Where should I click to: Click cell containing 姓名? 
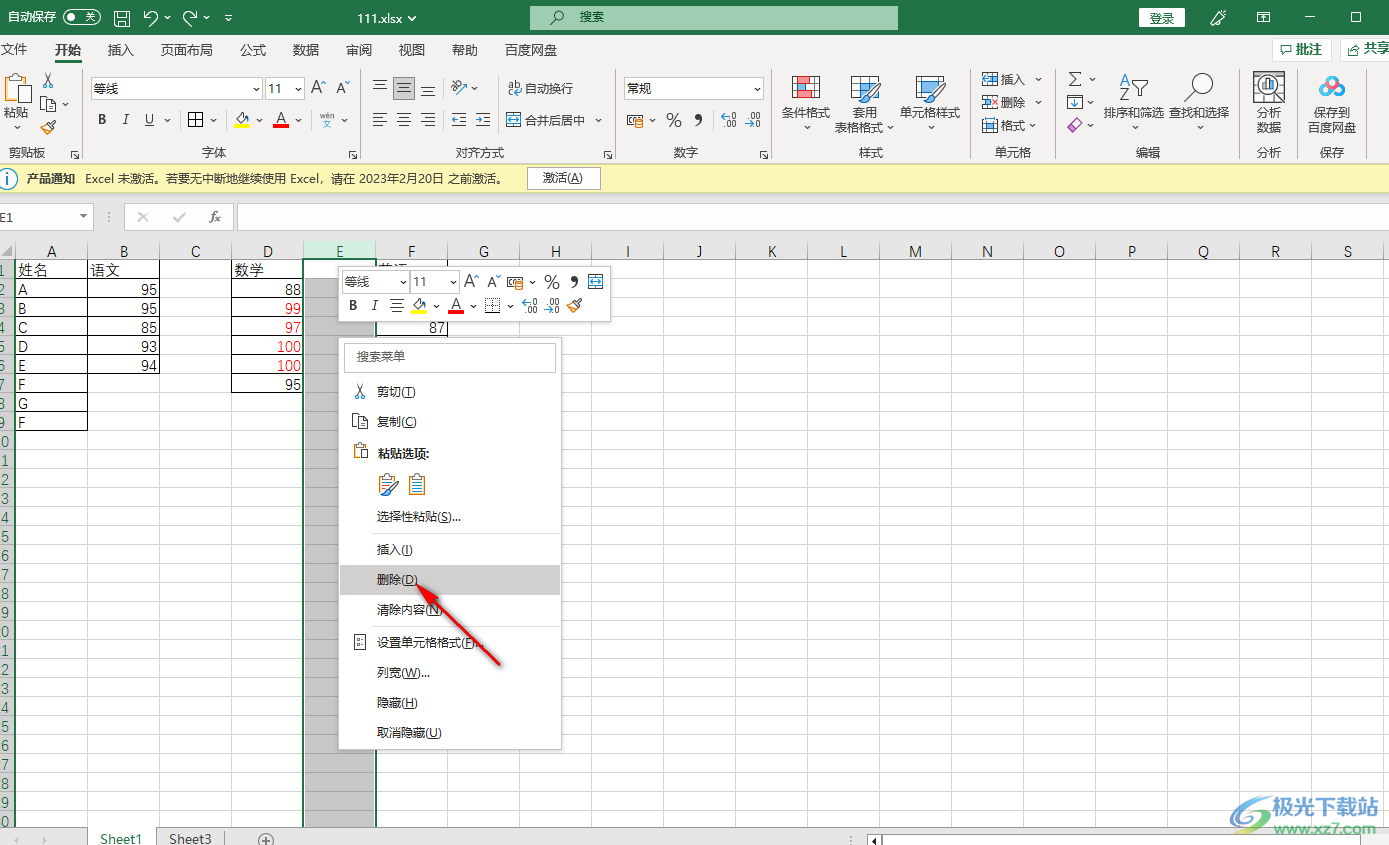pos(52,270)
